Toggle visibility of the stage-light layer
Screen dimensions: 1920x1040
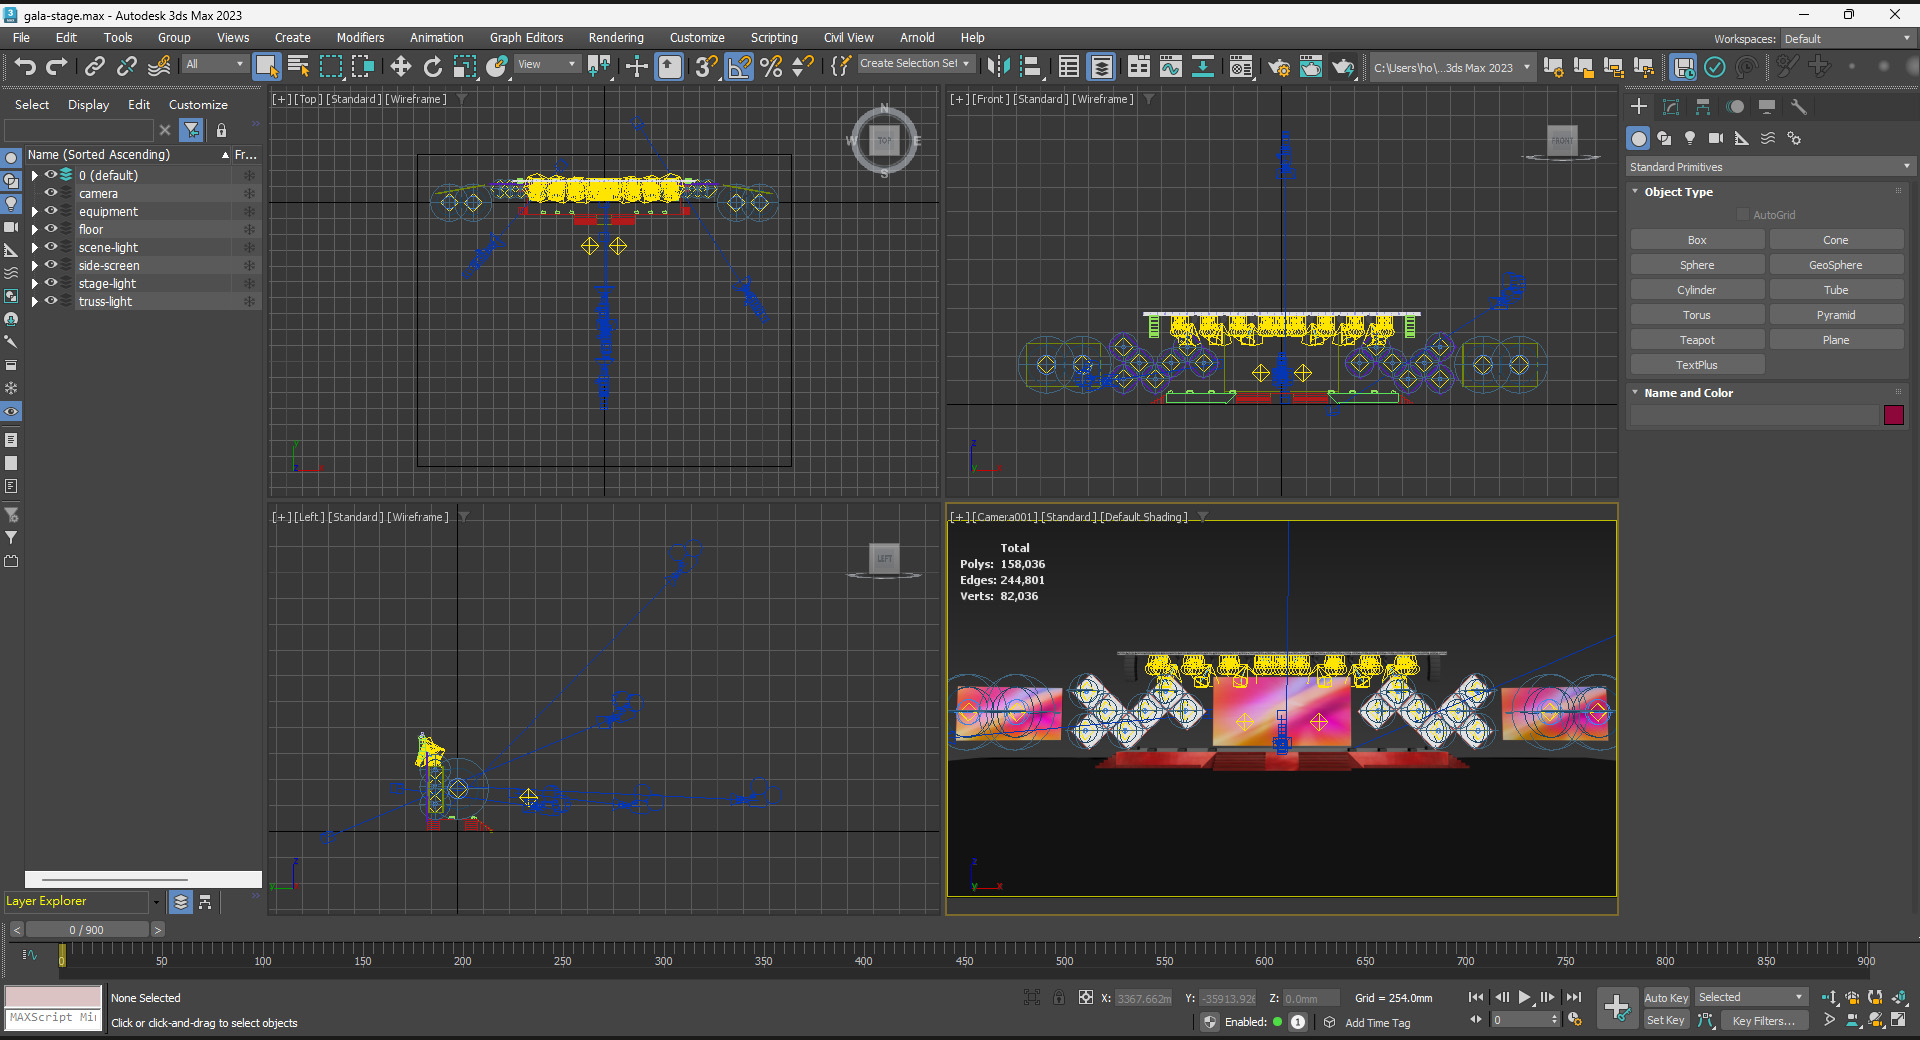click(51, 283)
